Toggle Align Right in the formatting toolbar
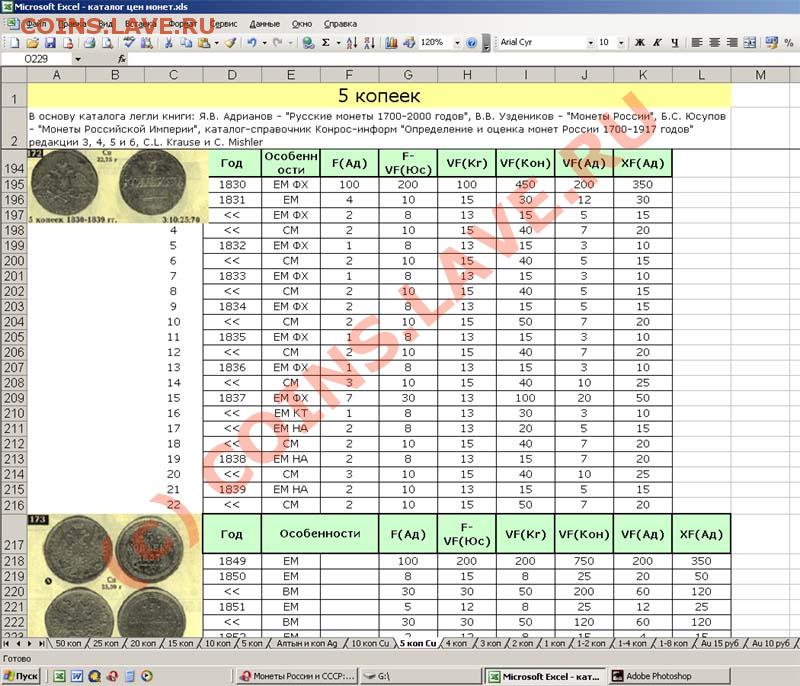Screen dimensions: 800x686 pos(732,43)
